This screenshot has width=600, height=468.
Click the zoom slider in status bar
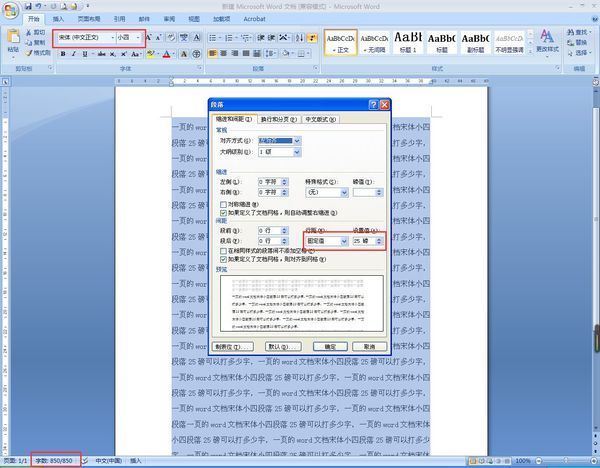click(563, 461)
